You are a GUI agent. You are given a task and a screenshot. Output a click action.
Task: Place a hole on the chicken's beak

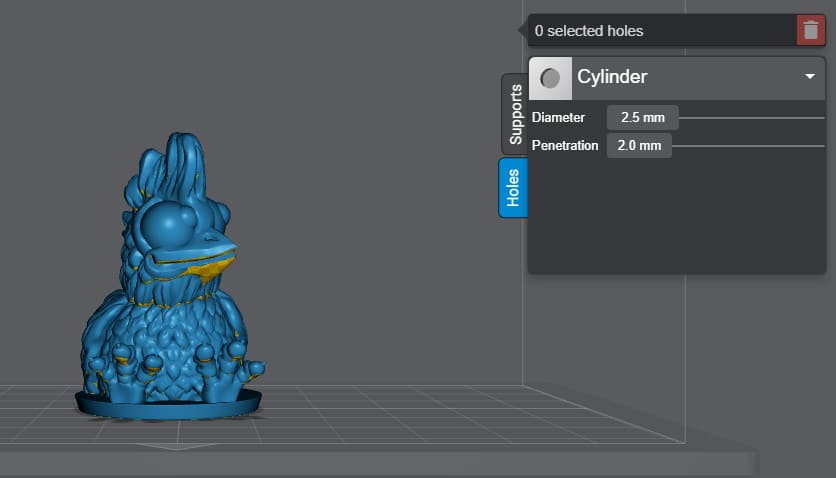(x=213, y=257)
